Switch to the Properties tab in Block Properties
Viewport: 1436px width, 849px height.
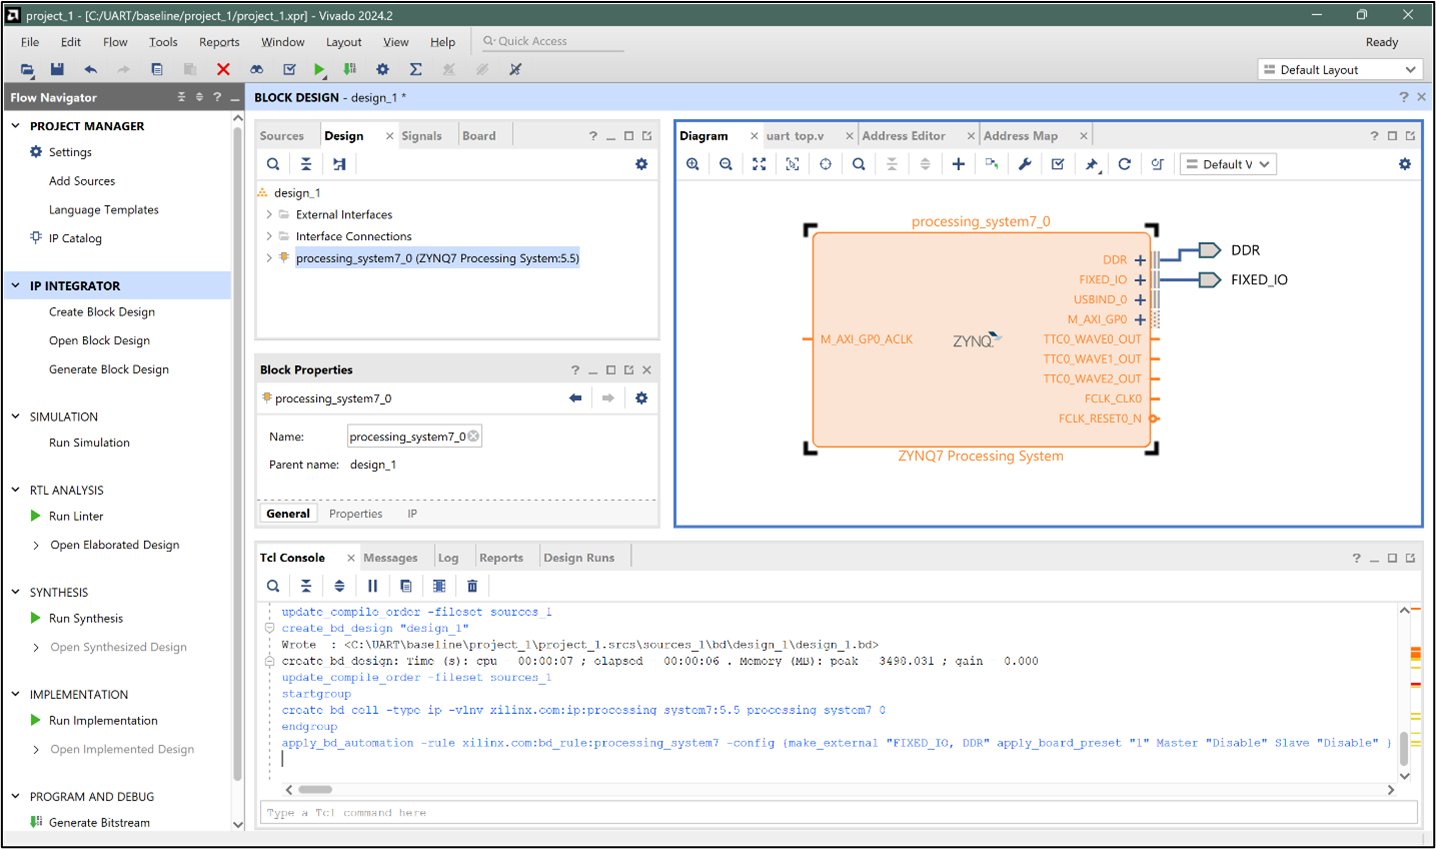click(356, 514)
